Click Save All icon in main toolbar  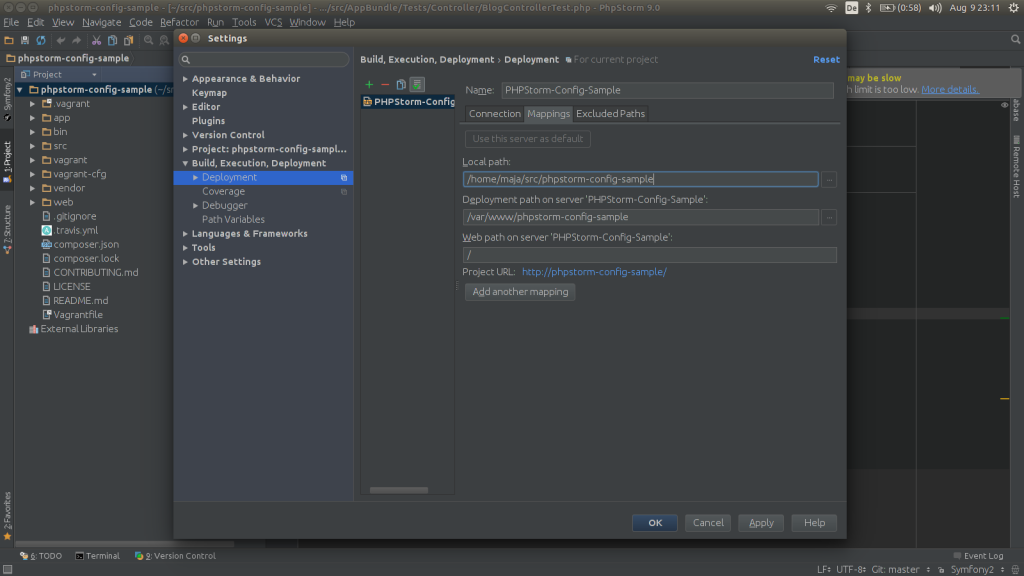(x=25, y=40)
